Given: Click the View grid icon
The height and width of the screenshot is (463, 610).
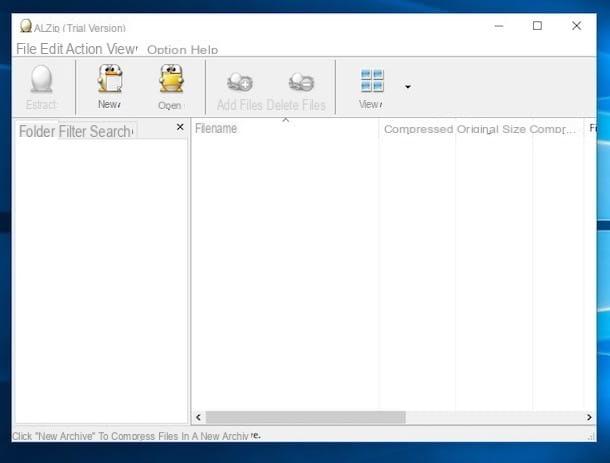Looking at the screenshot, I should coord(372,81).
